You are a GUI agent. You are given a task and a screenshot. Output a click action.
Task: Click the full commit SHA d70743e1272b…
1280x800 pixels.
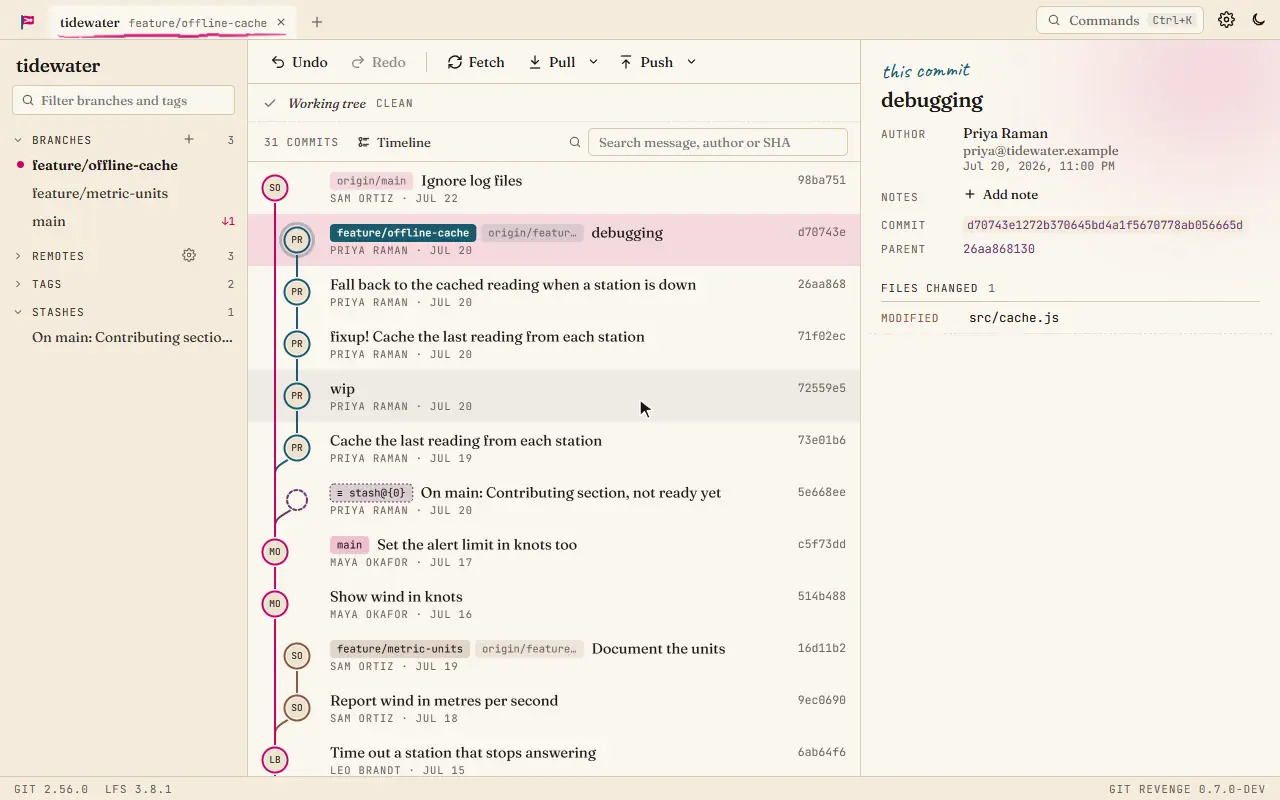[1104, 225]
